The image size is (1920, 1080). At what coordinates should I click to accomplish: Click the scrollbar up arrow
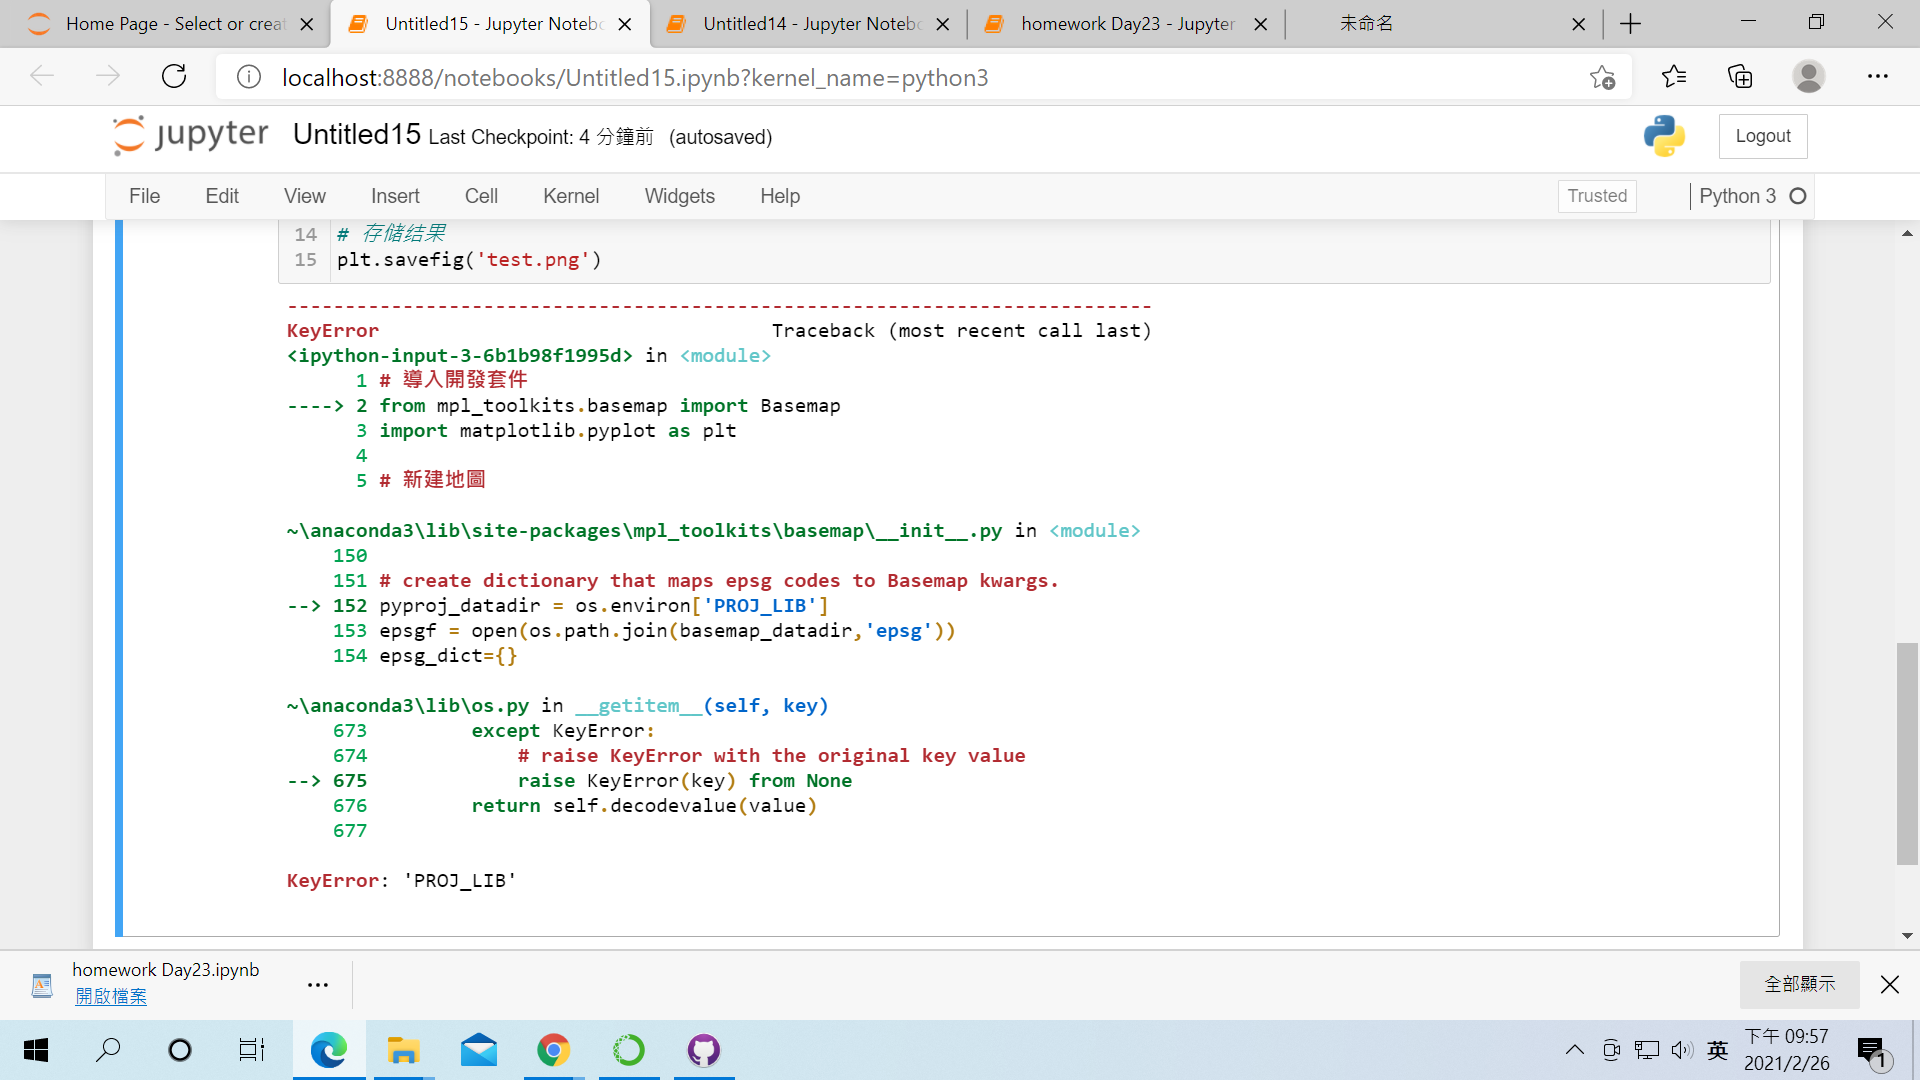[1907, 233]
